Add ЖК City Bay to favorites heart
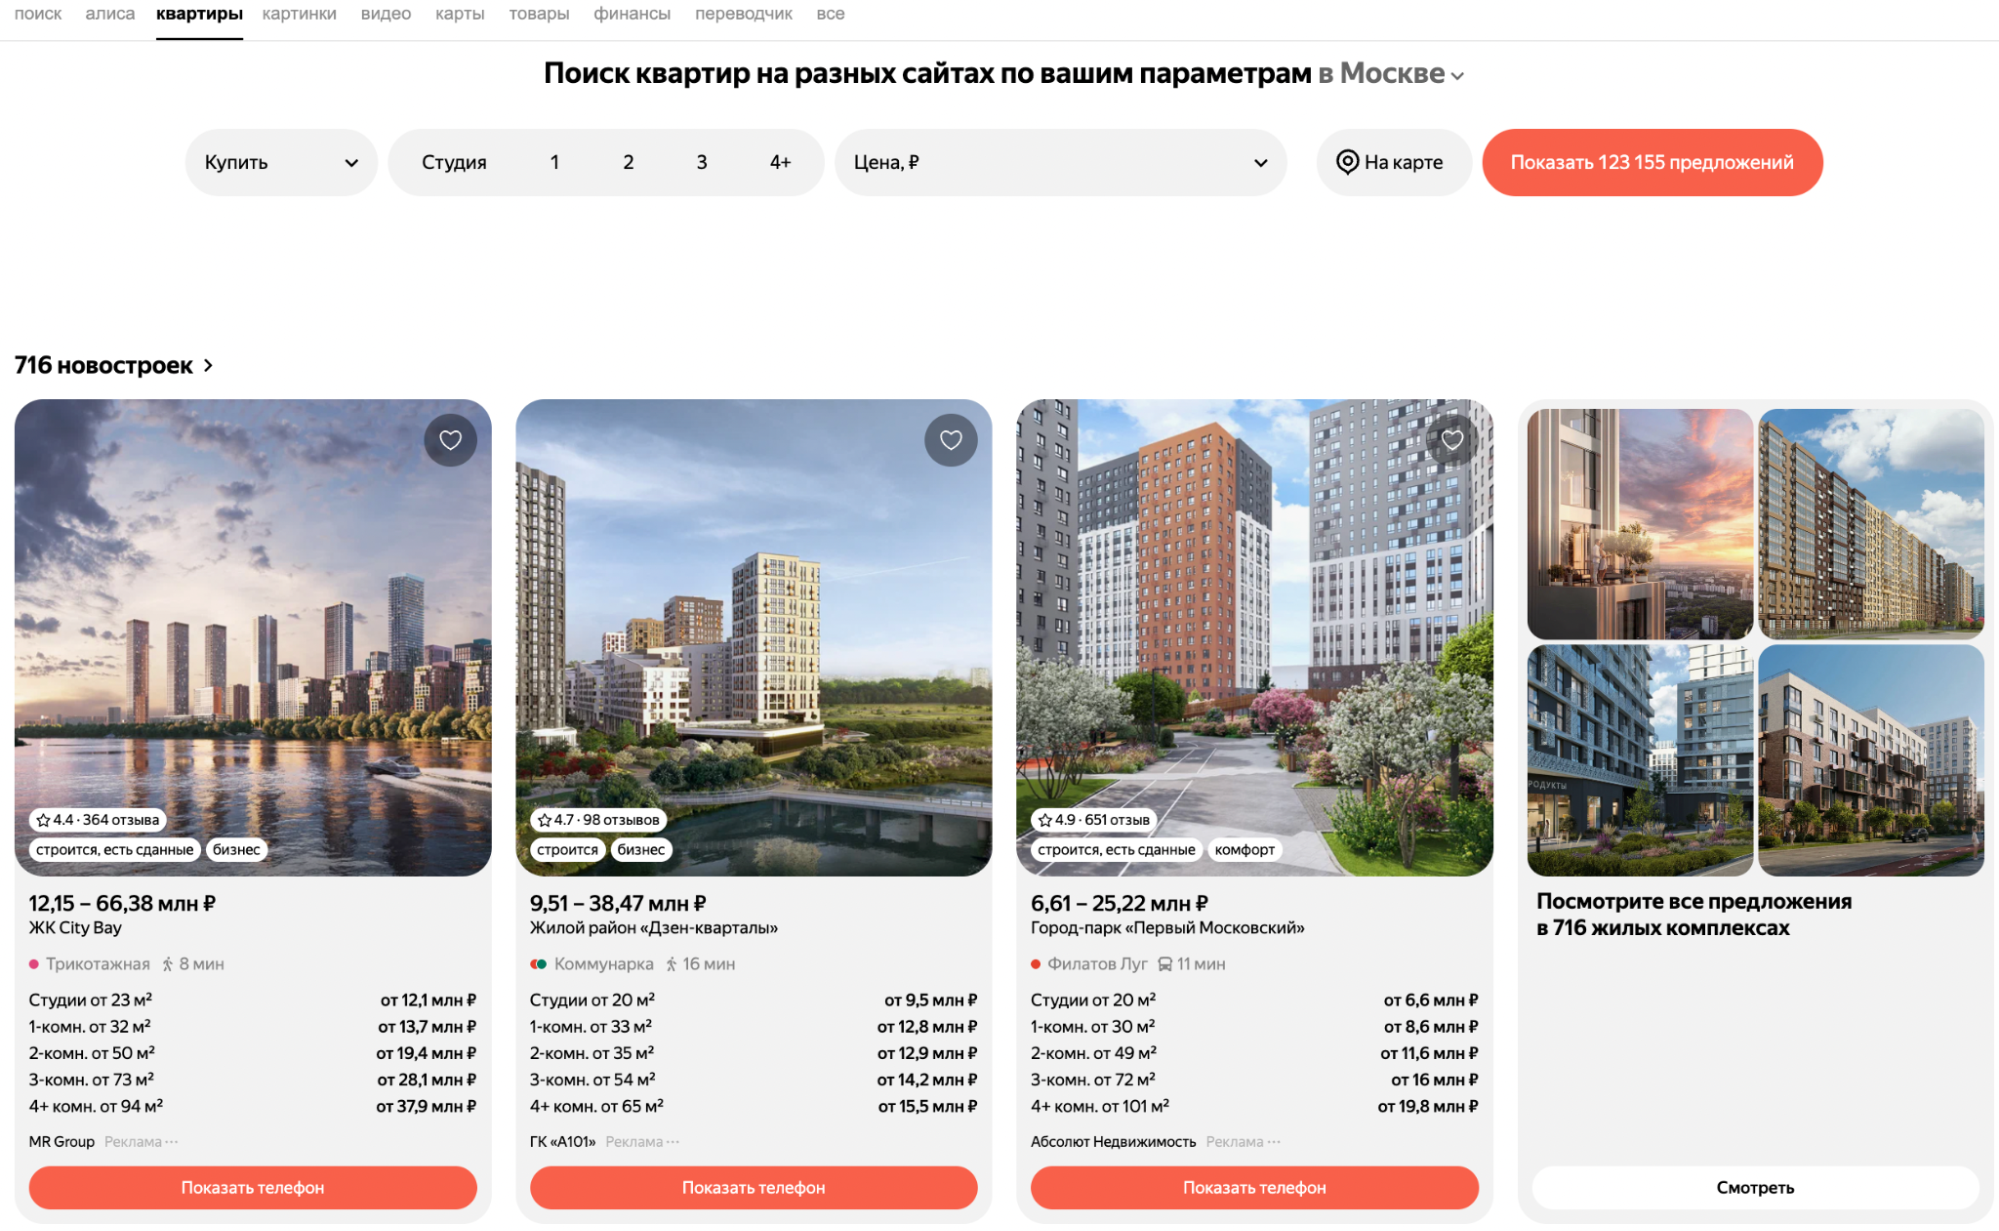Screen dimensions: 1999x1231 [x=450, y=440]
